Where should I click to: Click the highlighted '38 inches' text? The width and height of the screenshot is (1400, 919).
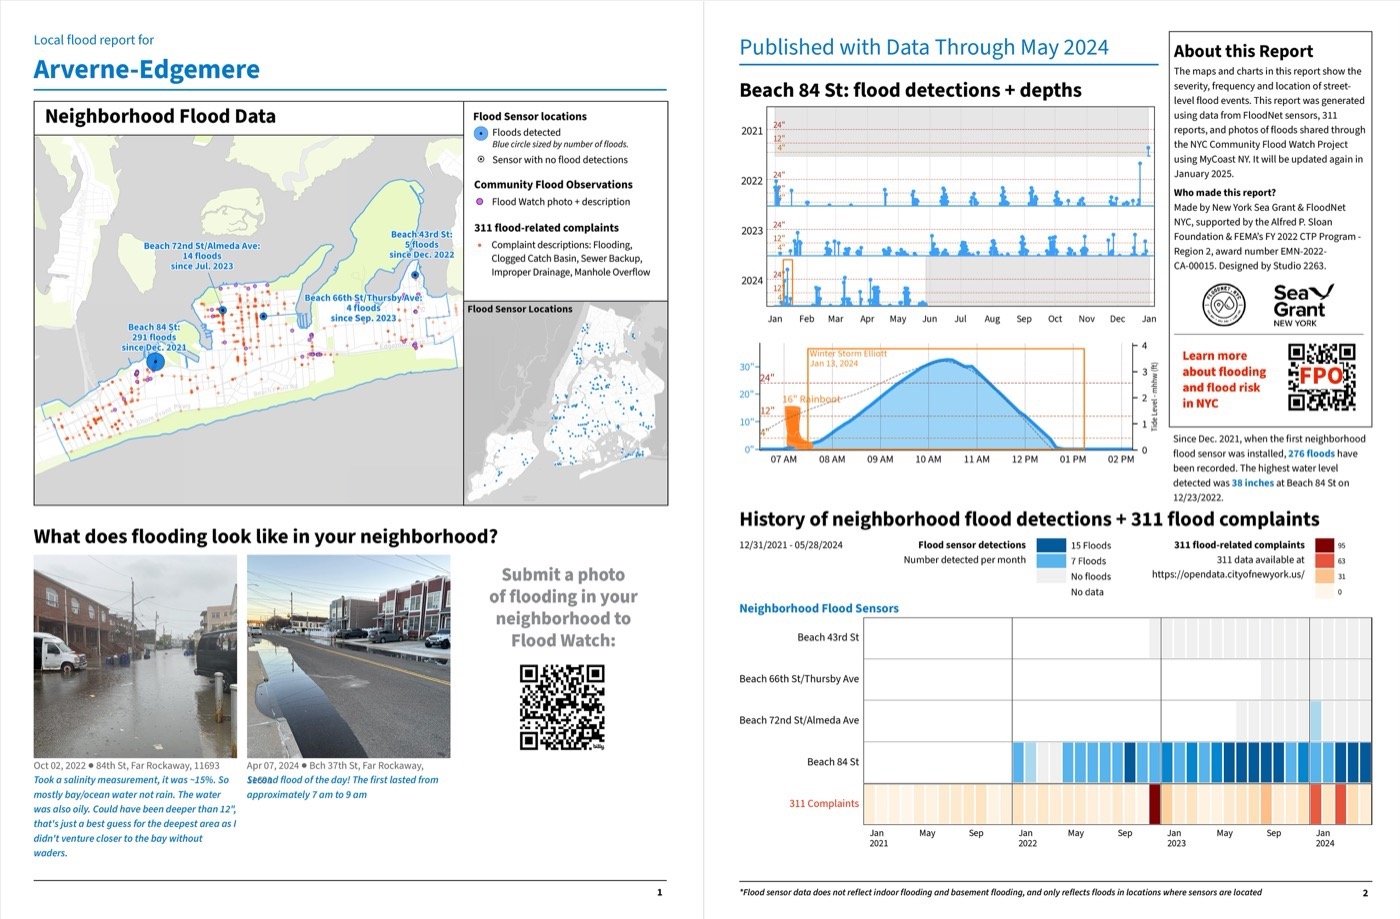pyautogui.click(x=1252, y=483)
